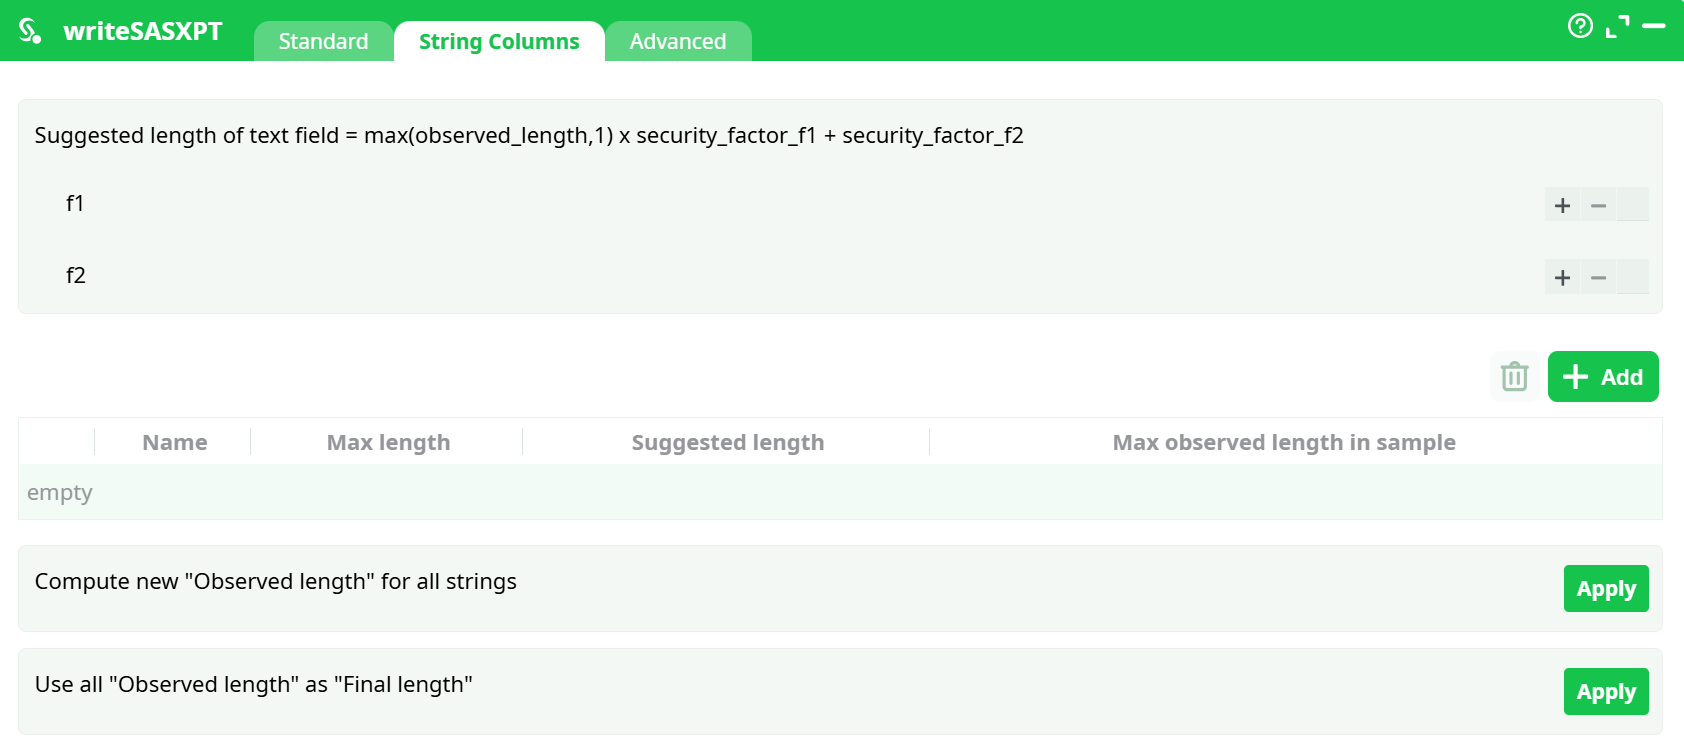The width and height of the screenshot is (1684, 743).
Task: Apply Compute new Observed length for strings
Action: (1605, 589)
